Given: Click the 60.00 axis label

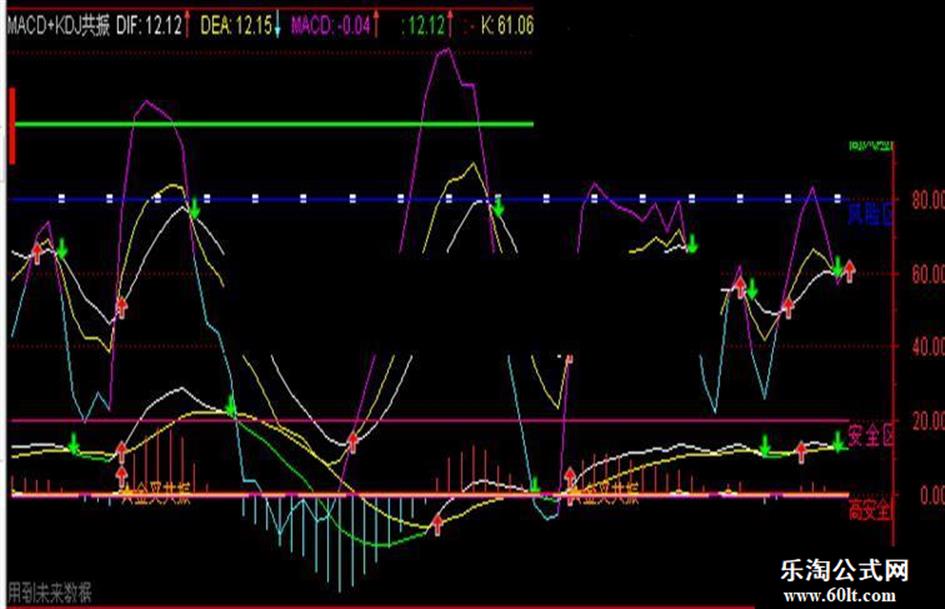Looking at the screenshot, I should (x=928, y=273).
